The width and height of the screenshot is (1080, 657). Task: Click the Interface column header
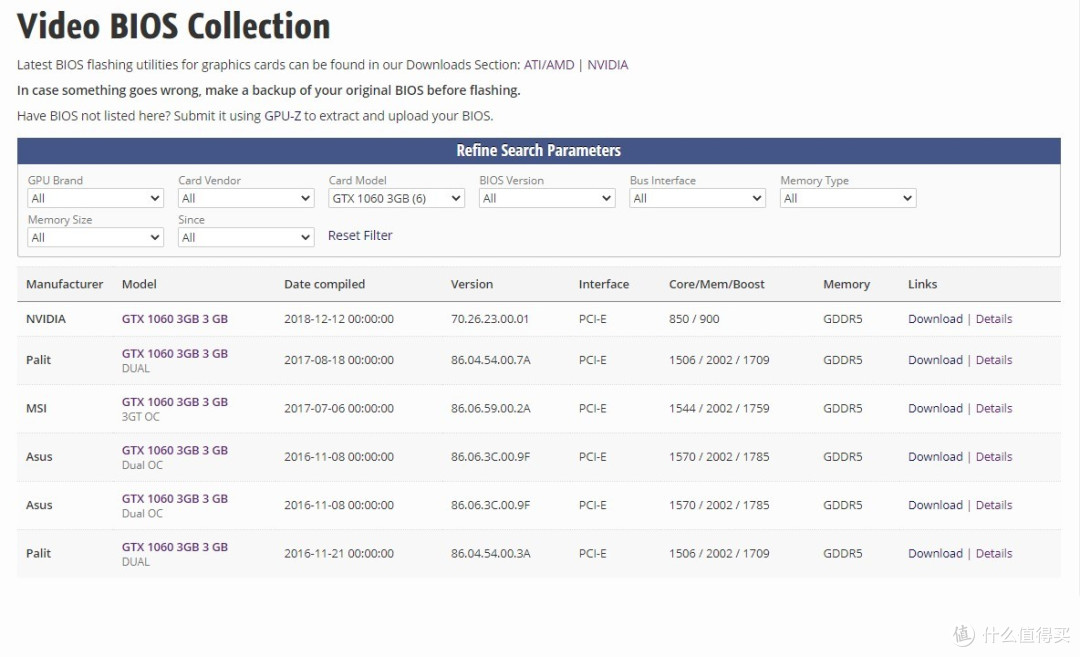coord(603,284)
